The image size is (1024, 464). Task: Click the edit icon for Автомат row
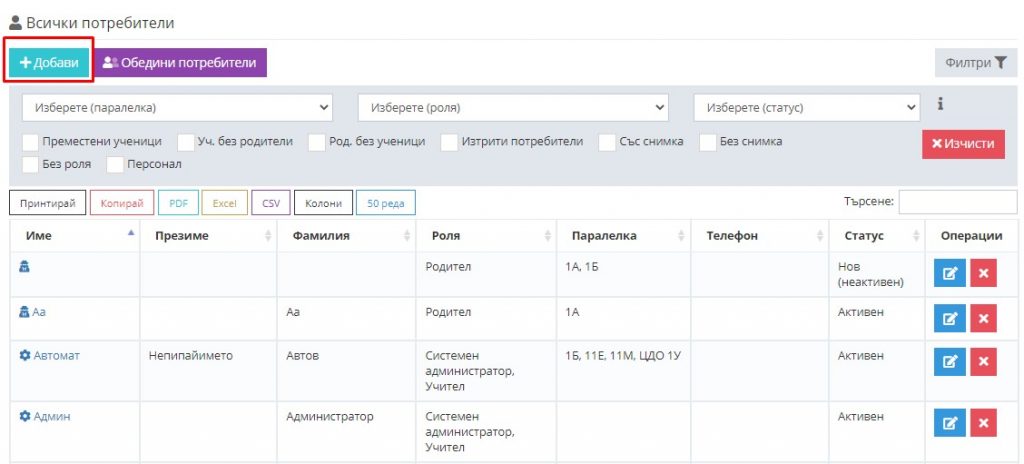949,362
